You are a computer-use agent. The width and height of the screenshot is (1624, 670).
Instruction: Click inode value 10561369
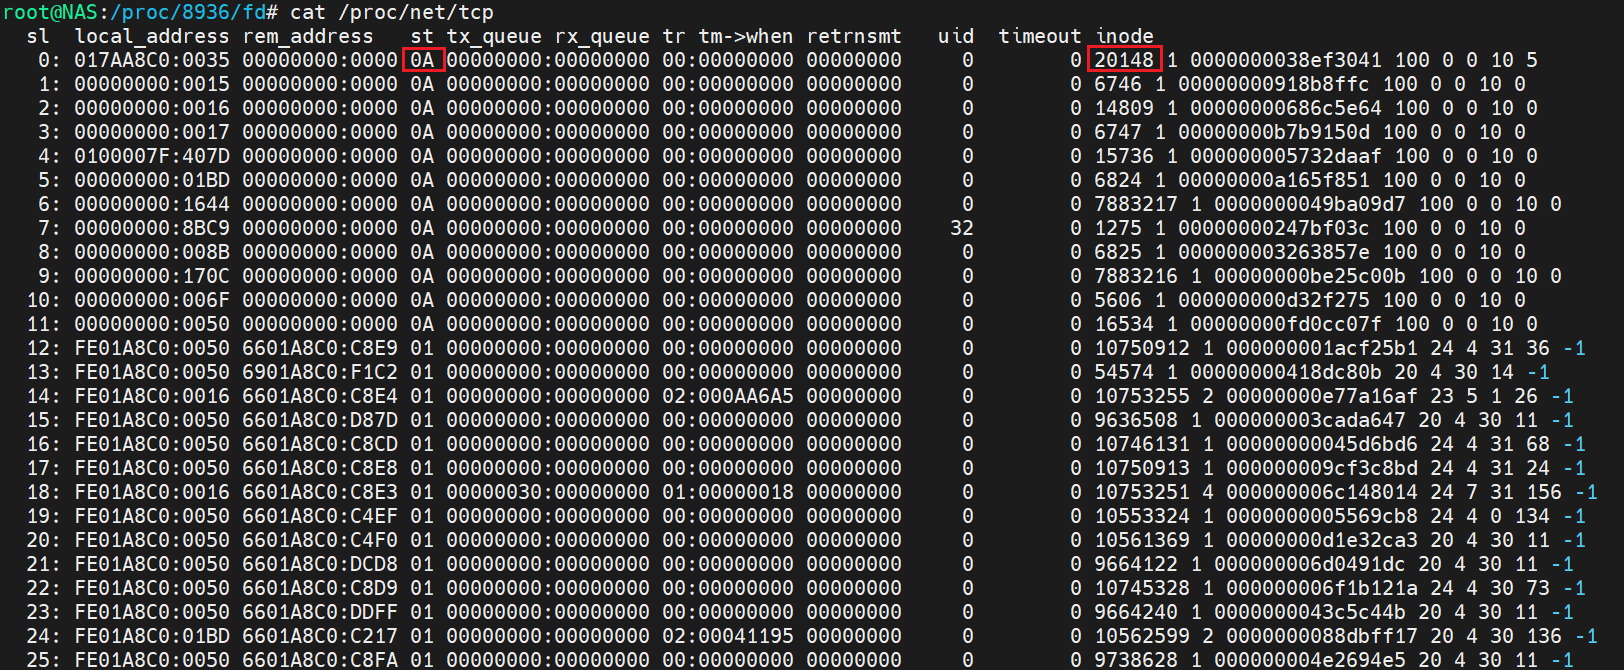1142,540
